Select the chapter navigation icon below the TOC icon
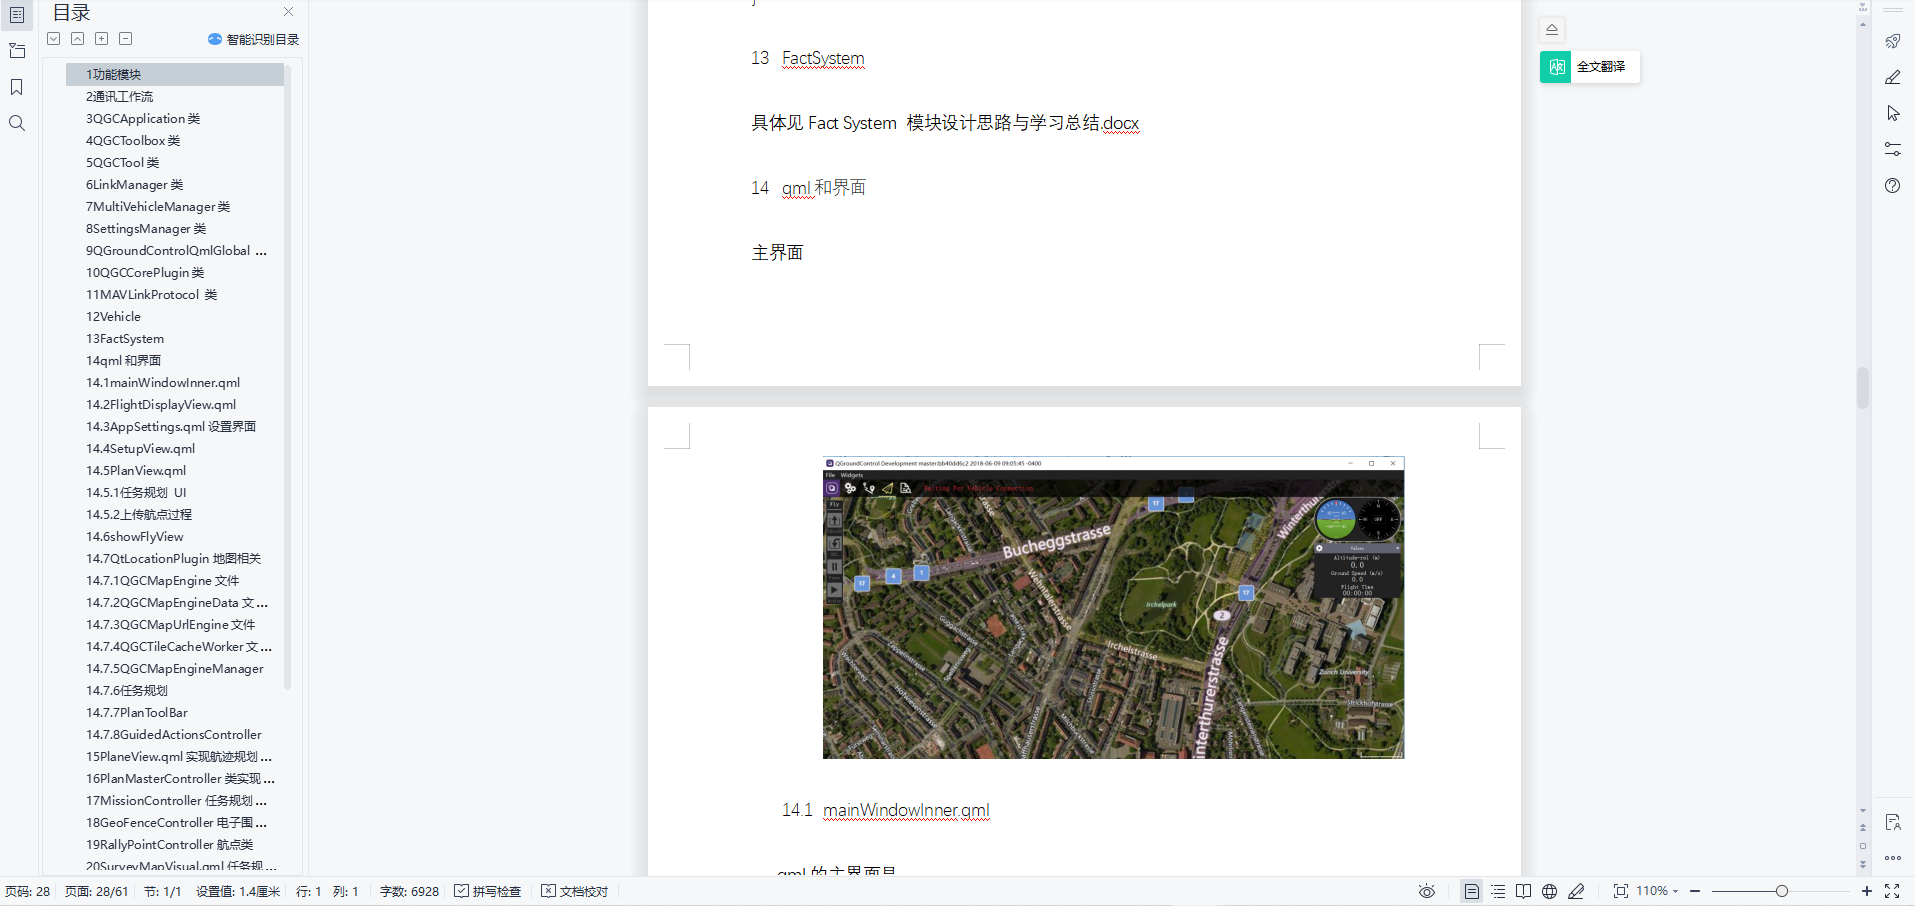 click(x=17, y=50)
